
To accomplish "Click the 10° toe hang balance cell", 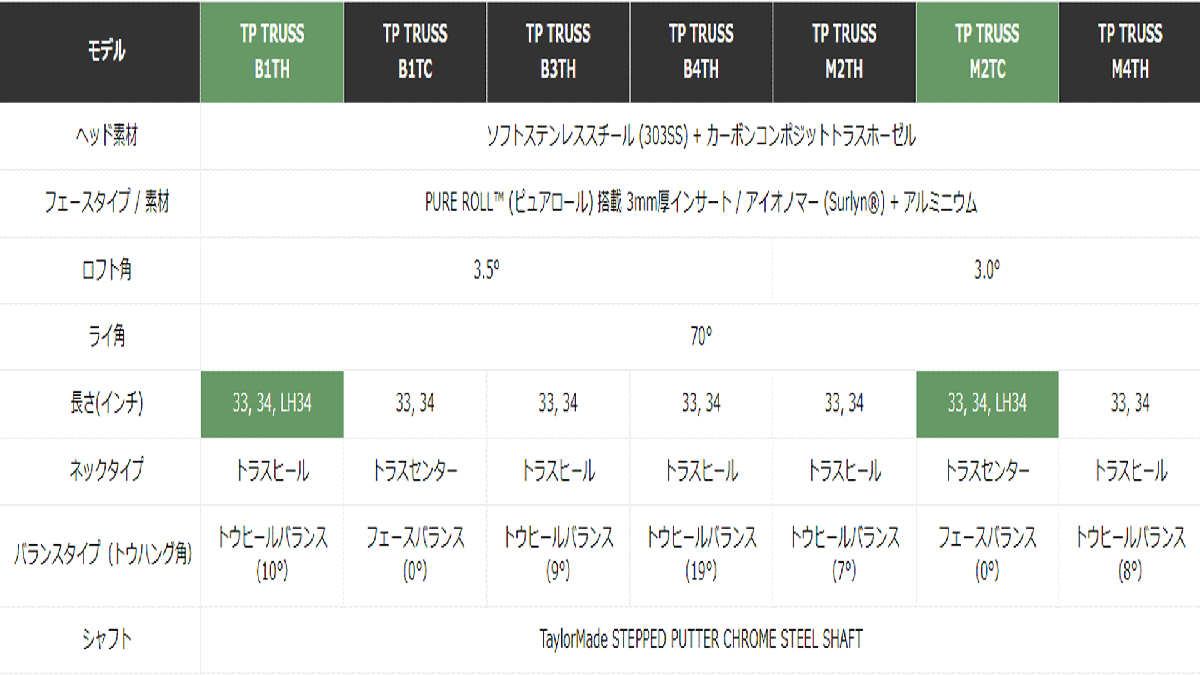I will [x=272, y=555].
